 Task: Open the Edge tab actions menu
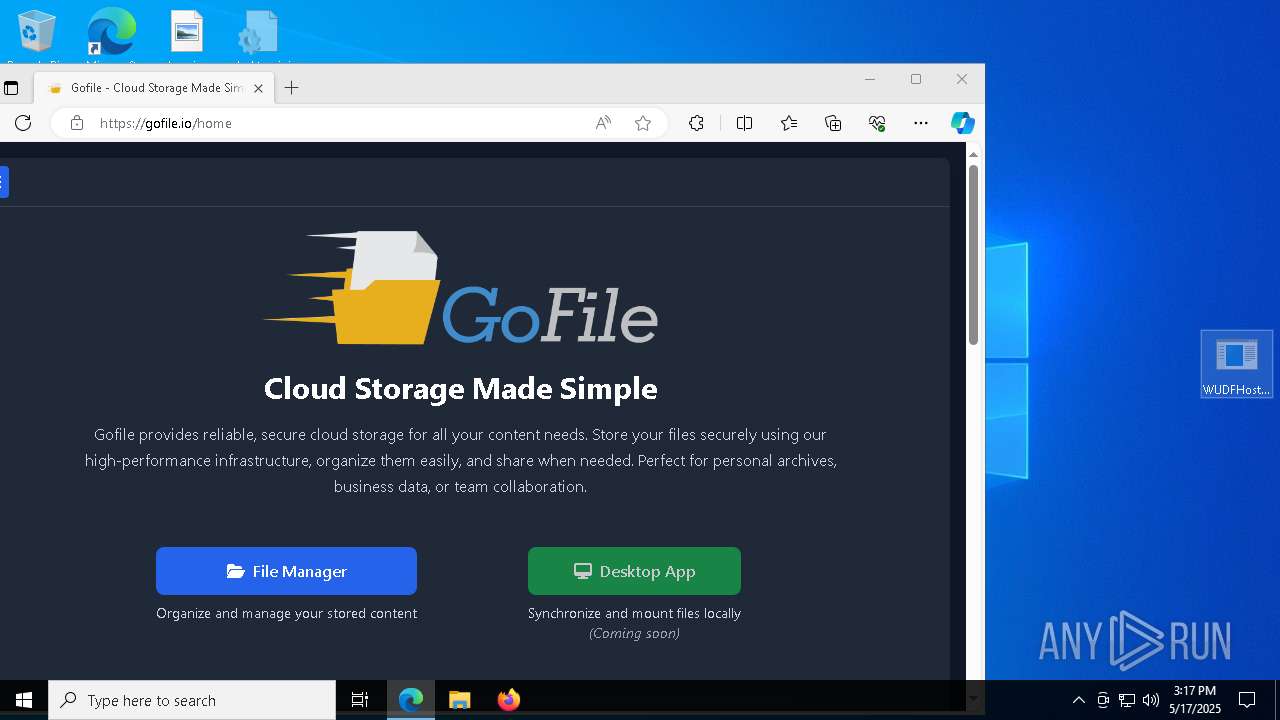11,88
